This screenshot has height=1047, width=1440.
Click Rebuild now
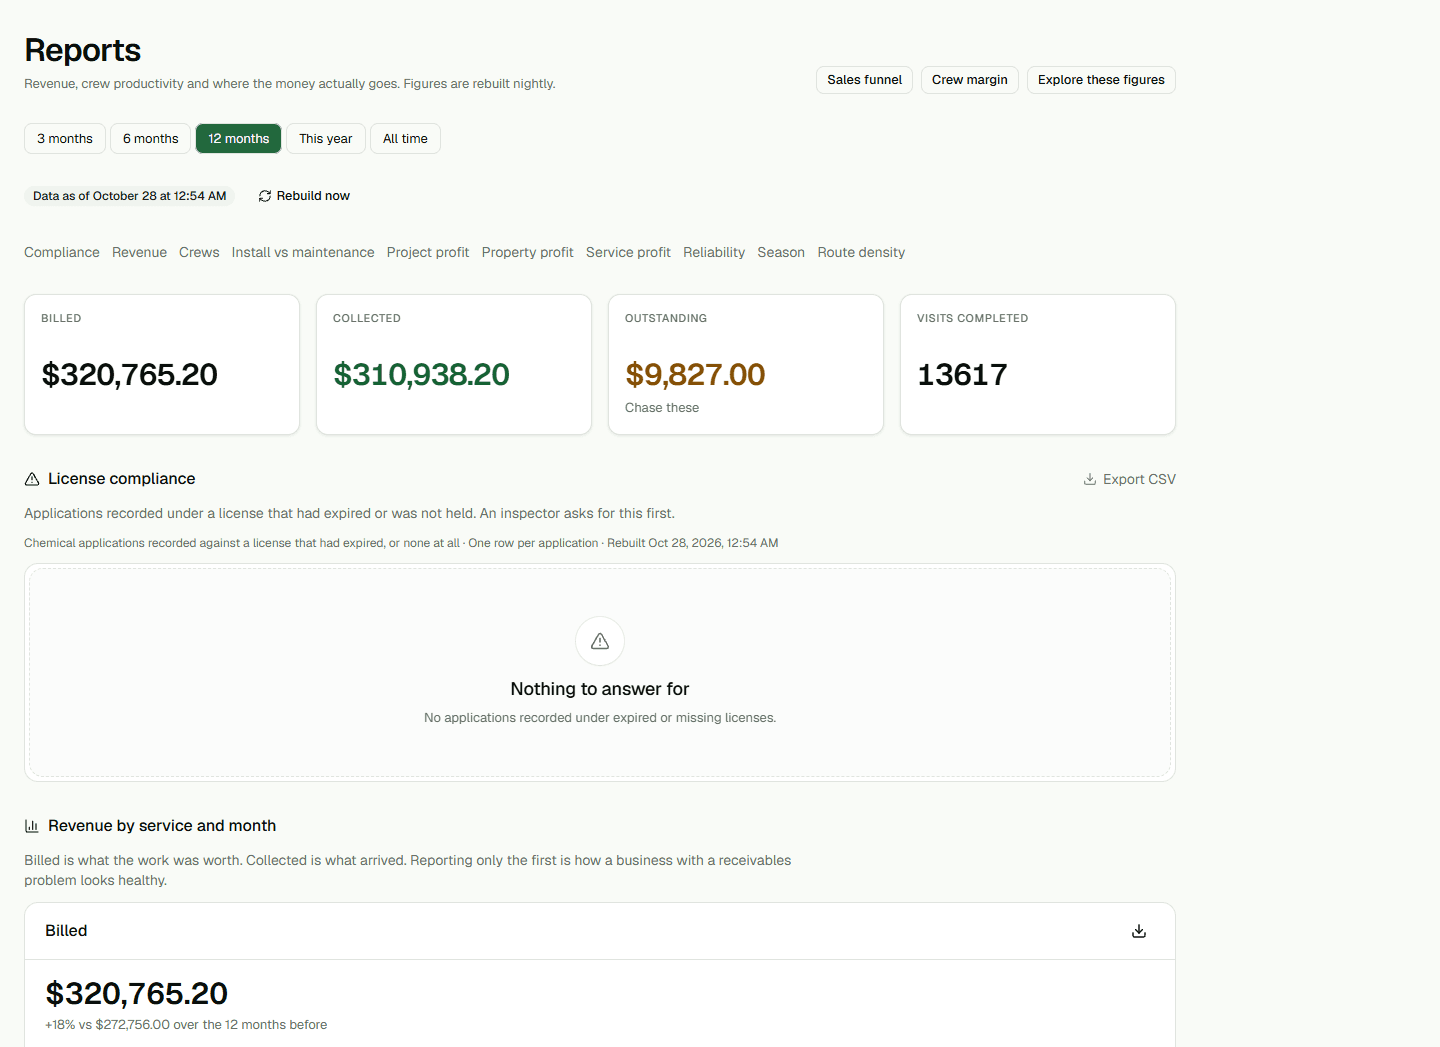pyautogui.click(x=304, y=196)
